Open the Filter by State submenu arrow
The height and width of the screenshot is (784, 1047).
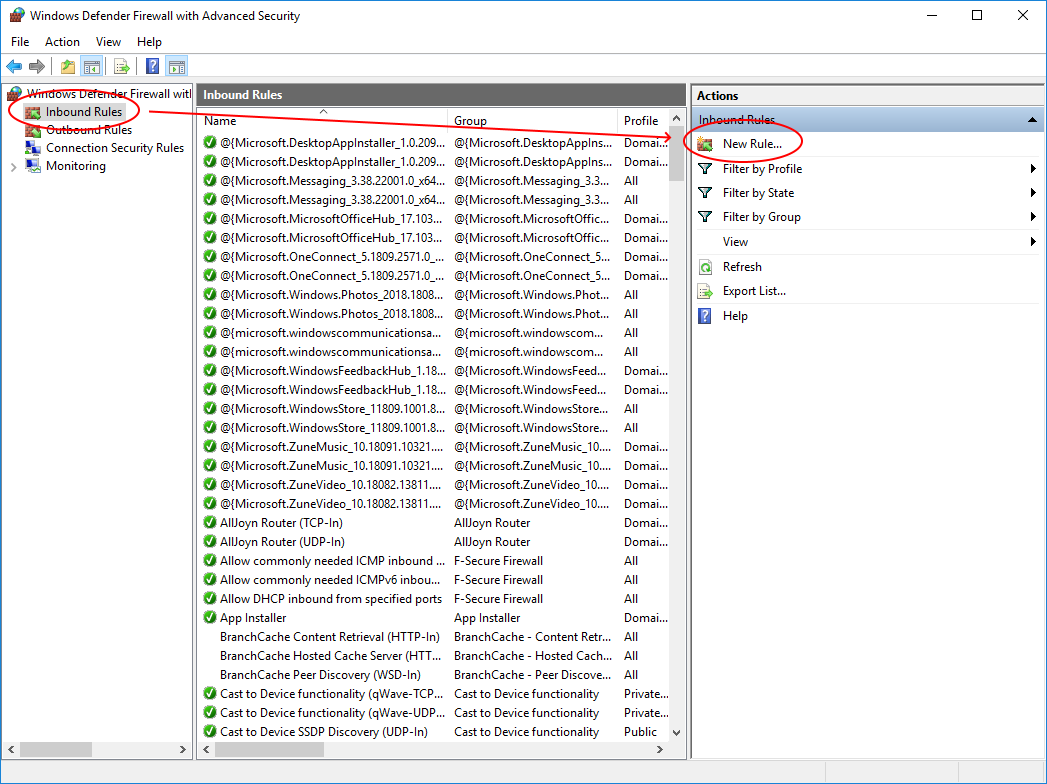point(1033,193)
